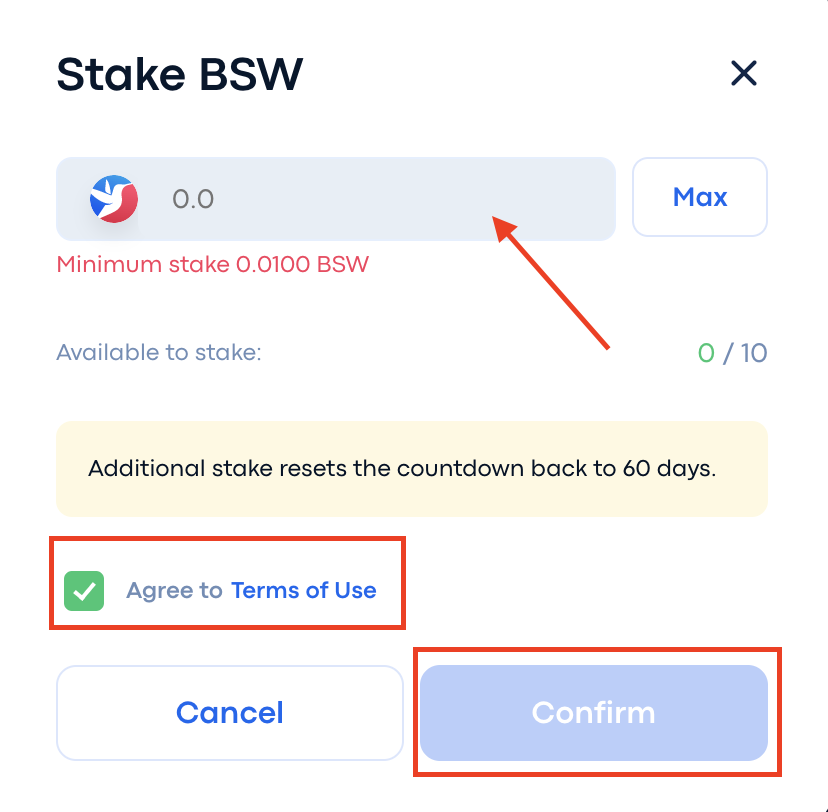Uncheck the Terms of Use agreement checkbox
This screenshot has height=812, width=828.
pyautogui.click(x=84, y=591)
